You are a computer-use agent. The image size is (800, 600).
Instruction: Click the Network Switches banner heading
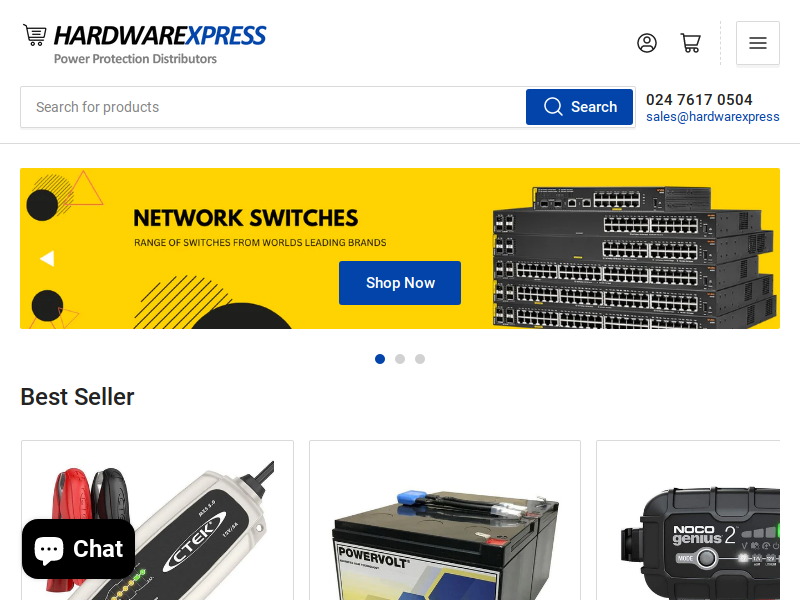pyautogui.click(x=246, y=218)
